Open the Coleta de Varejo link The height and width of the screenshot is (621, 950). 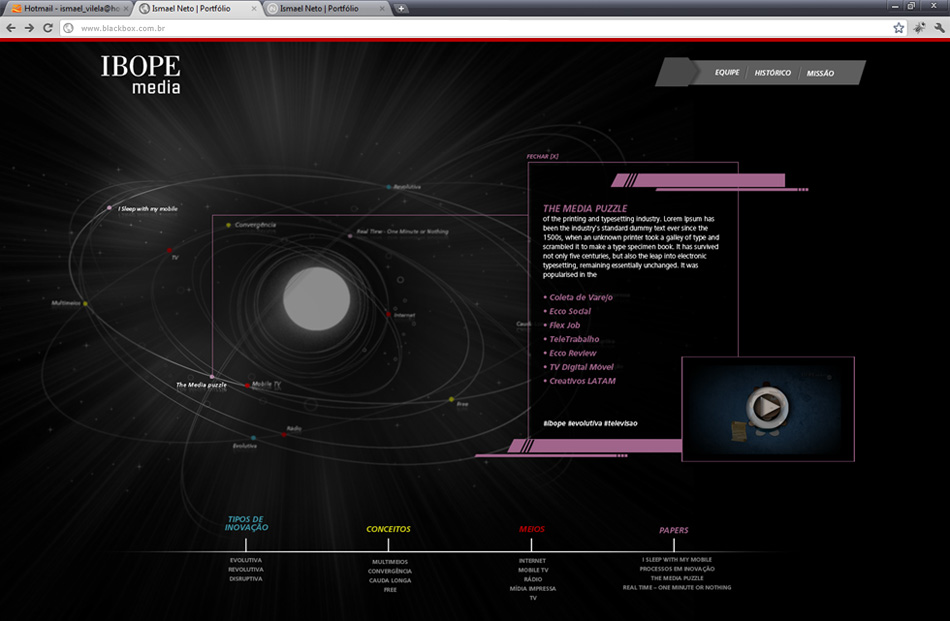[580, 297]
